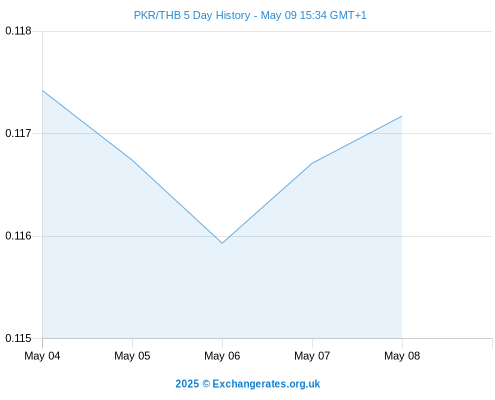Click the 0.117 y-axis label
The image size is (495, 400).
point(18,133)
